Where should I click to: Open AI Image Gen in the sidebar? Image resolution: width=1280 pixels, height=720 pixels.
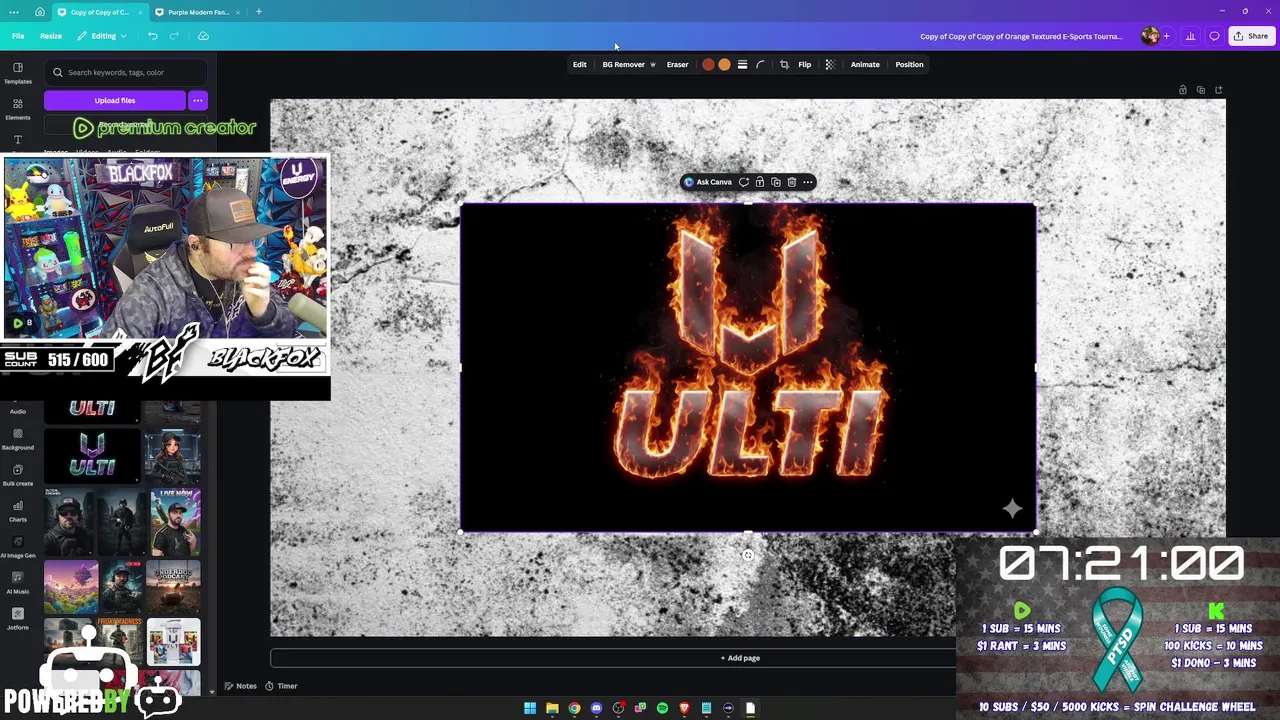18,547
